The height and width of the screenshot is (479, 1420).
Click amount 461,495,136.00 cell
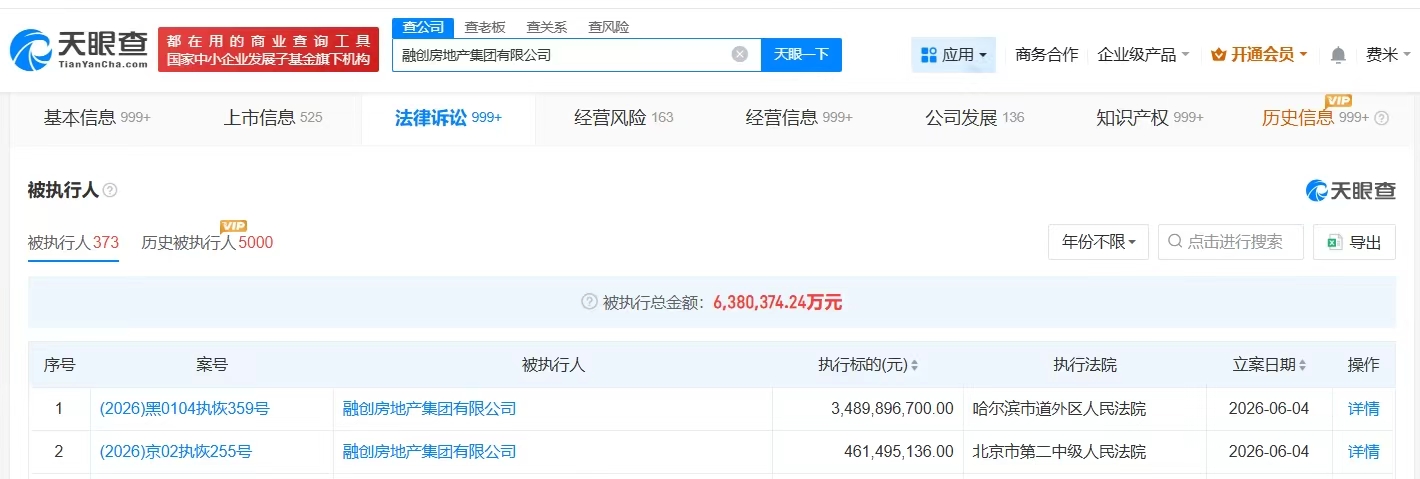[x=868, y=452]
